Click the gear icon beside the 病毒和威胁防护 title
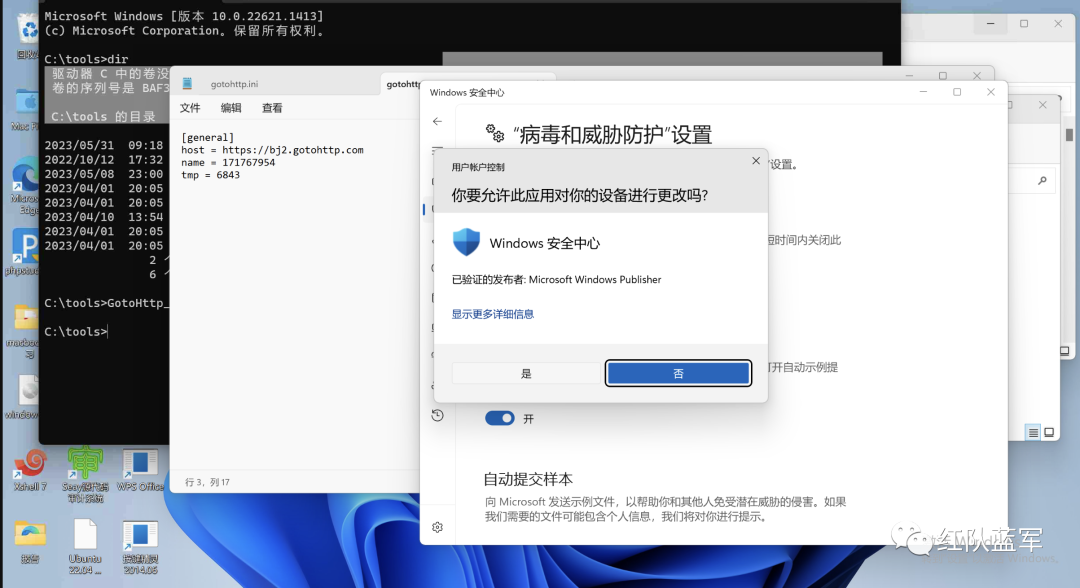Viewport: 1080px width, 588px height. pyautogui.click(x=495, y=133)
